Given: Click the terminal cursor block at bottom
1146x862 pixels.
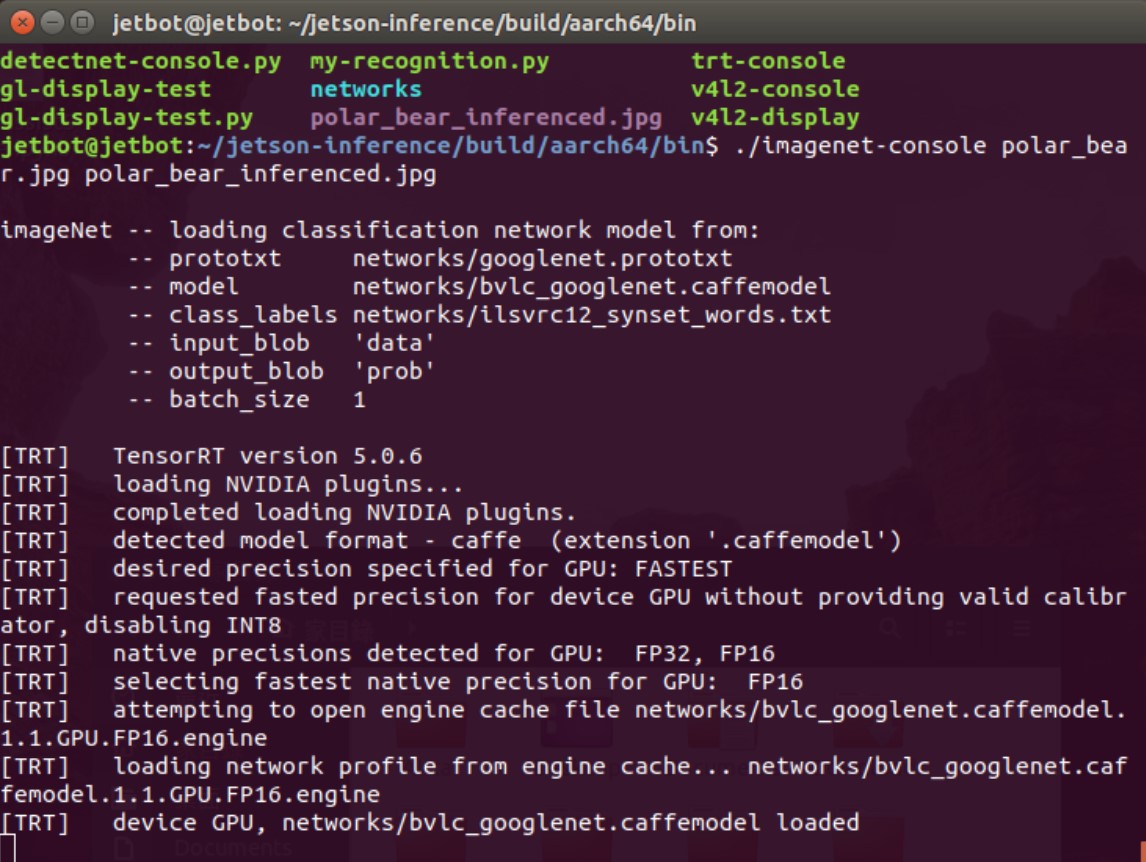Looking at the screenshot, I should [8, 848].
